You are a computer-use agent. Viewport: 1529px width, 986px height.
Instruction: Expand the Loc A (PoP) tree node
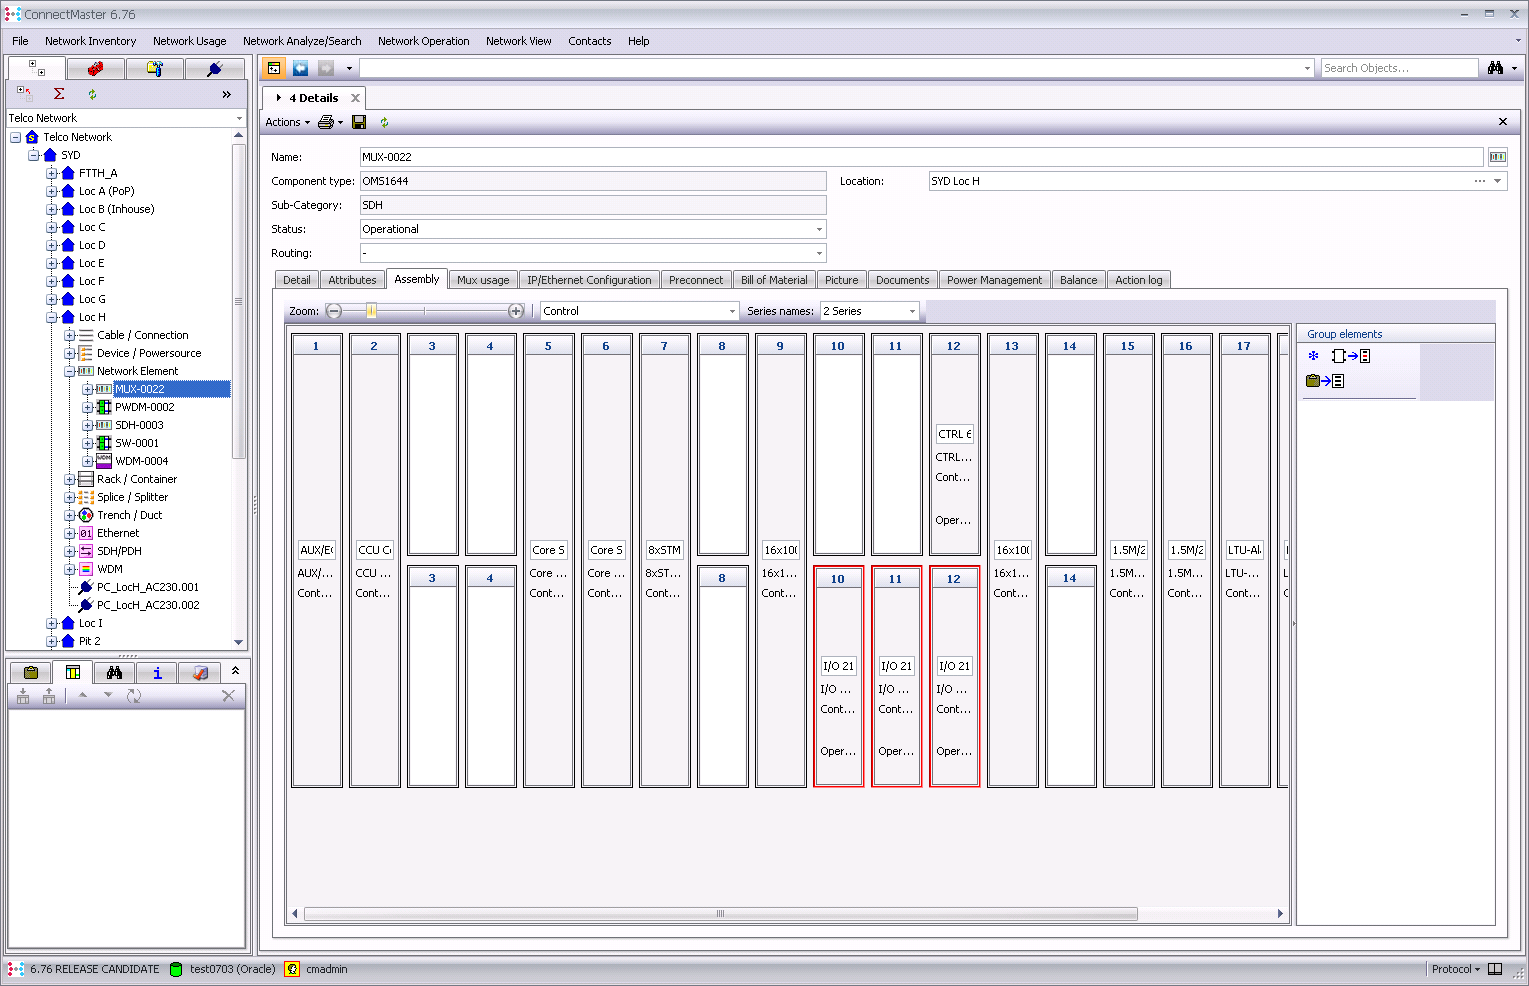(x=52, y=191)
